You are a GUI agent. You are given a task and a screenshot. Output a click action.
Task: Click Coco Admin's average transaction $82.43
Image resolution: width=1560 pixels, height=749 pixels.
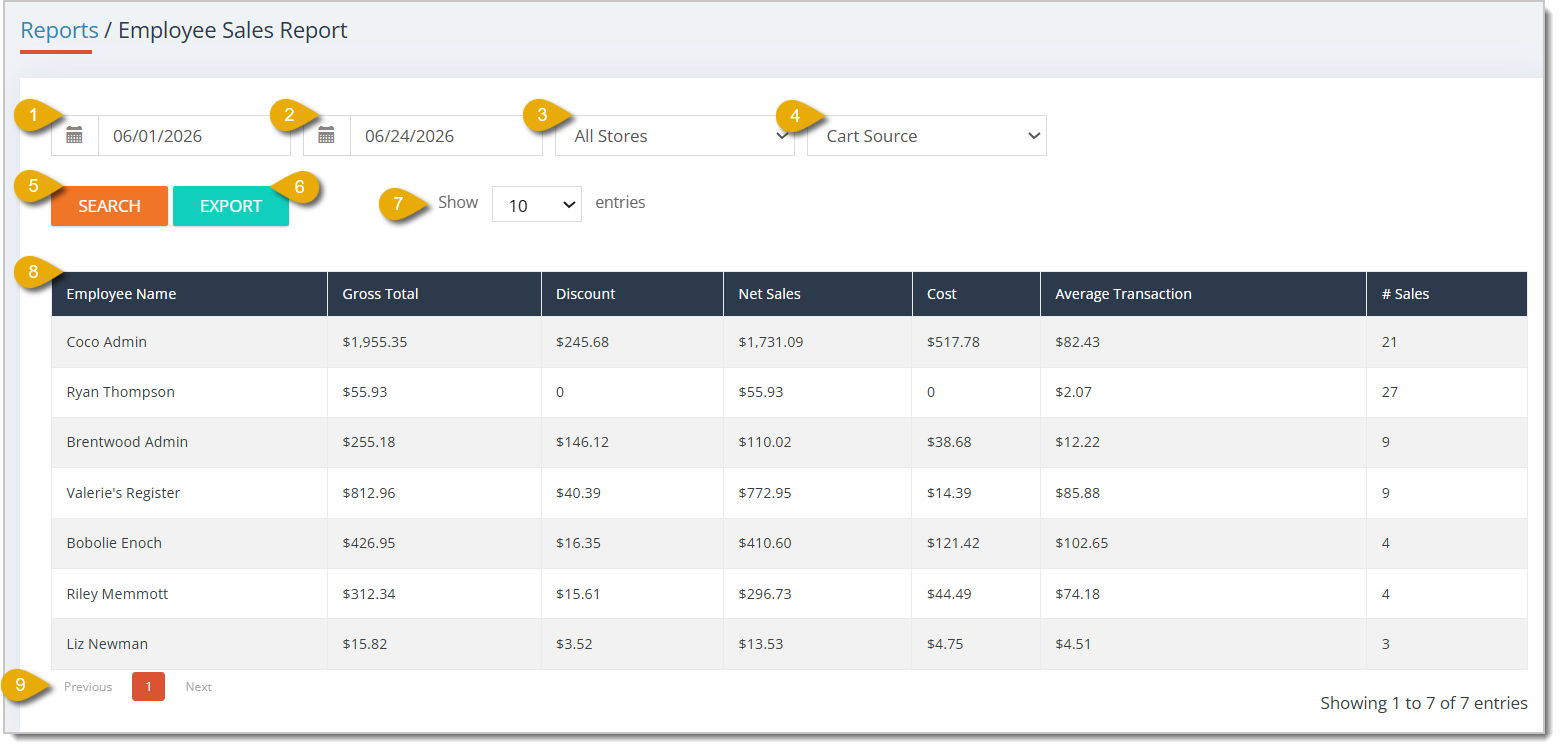(x=1077, y=342)
